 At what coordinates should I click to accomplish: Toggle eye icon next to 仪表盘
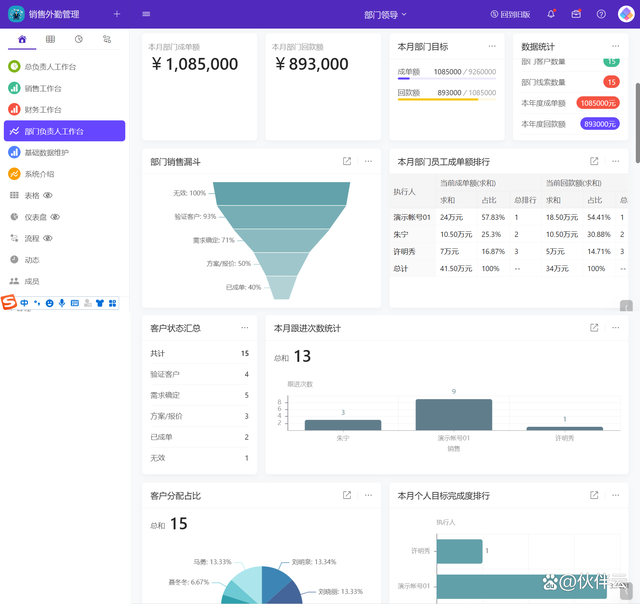[x=55, y=217]
